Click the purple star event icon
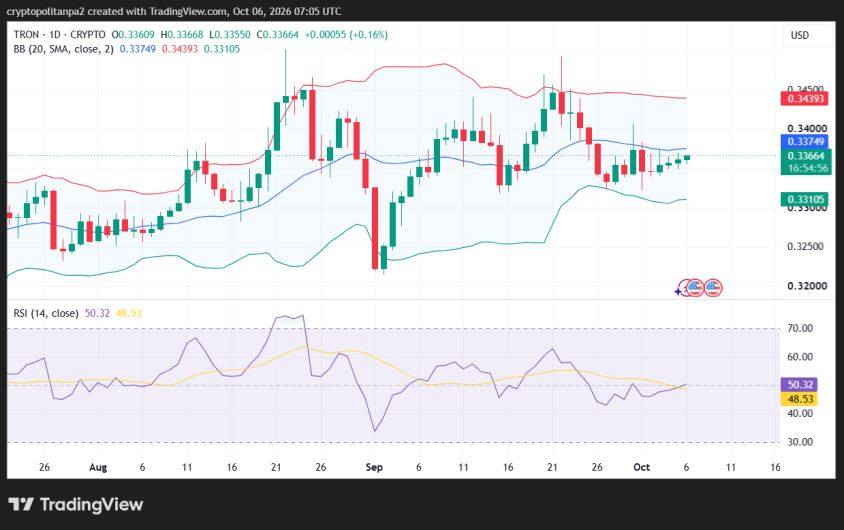This screenshot has width=844, height=530. pyautogui.click(x=681, y=289)
